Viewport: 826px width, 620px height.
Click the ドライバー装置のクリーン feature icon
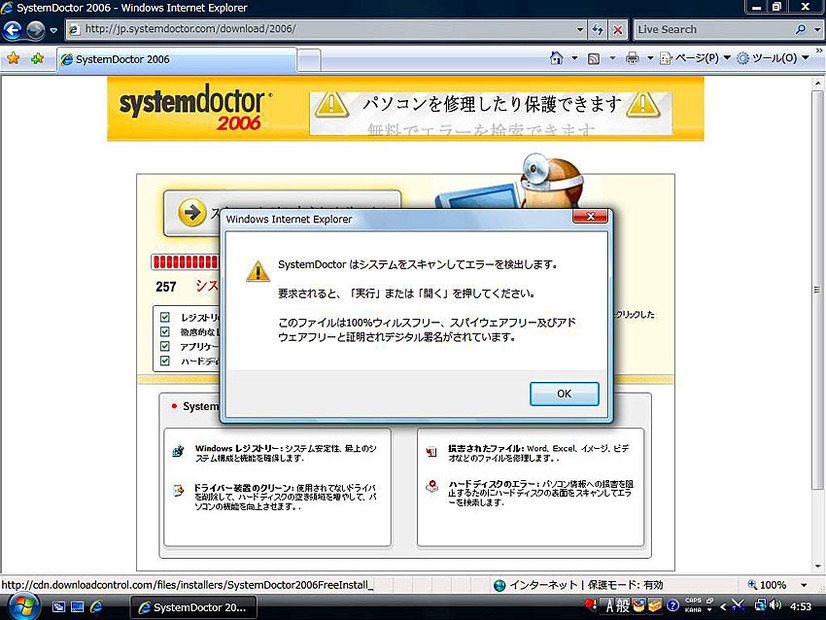tap(179, 490)
